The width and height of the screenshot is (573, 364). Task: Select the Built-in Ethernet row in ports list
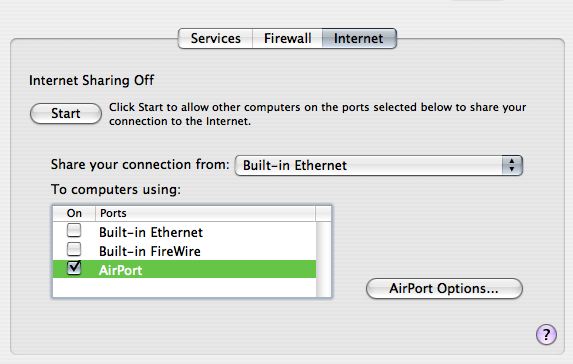tap(185, 232)
